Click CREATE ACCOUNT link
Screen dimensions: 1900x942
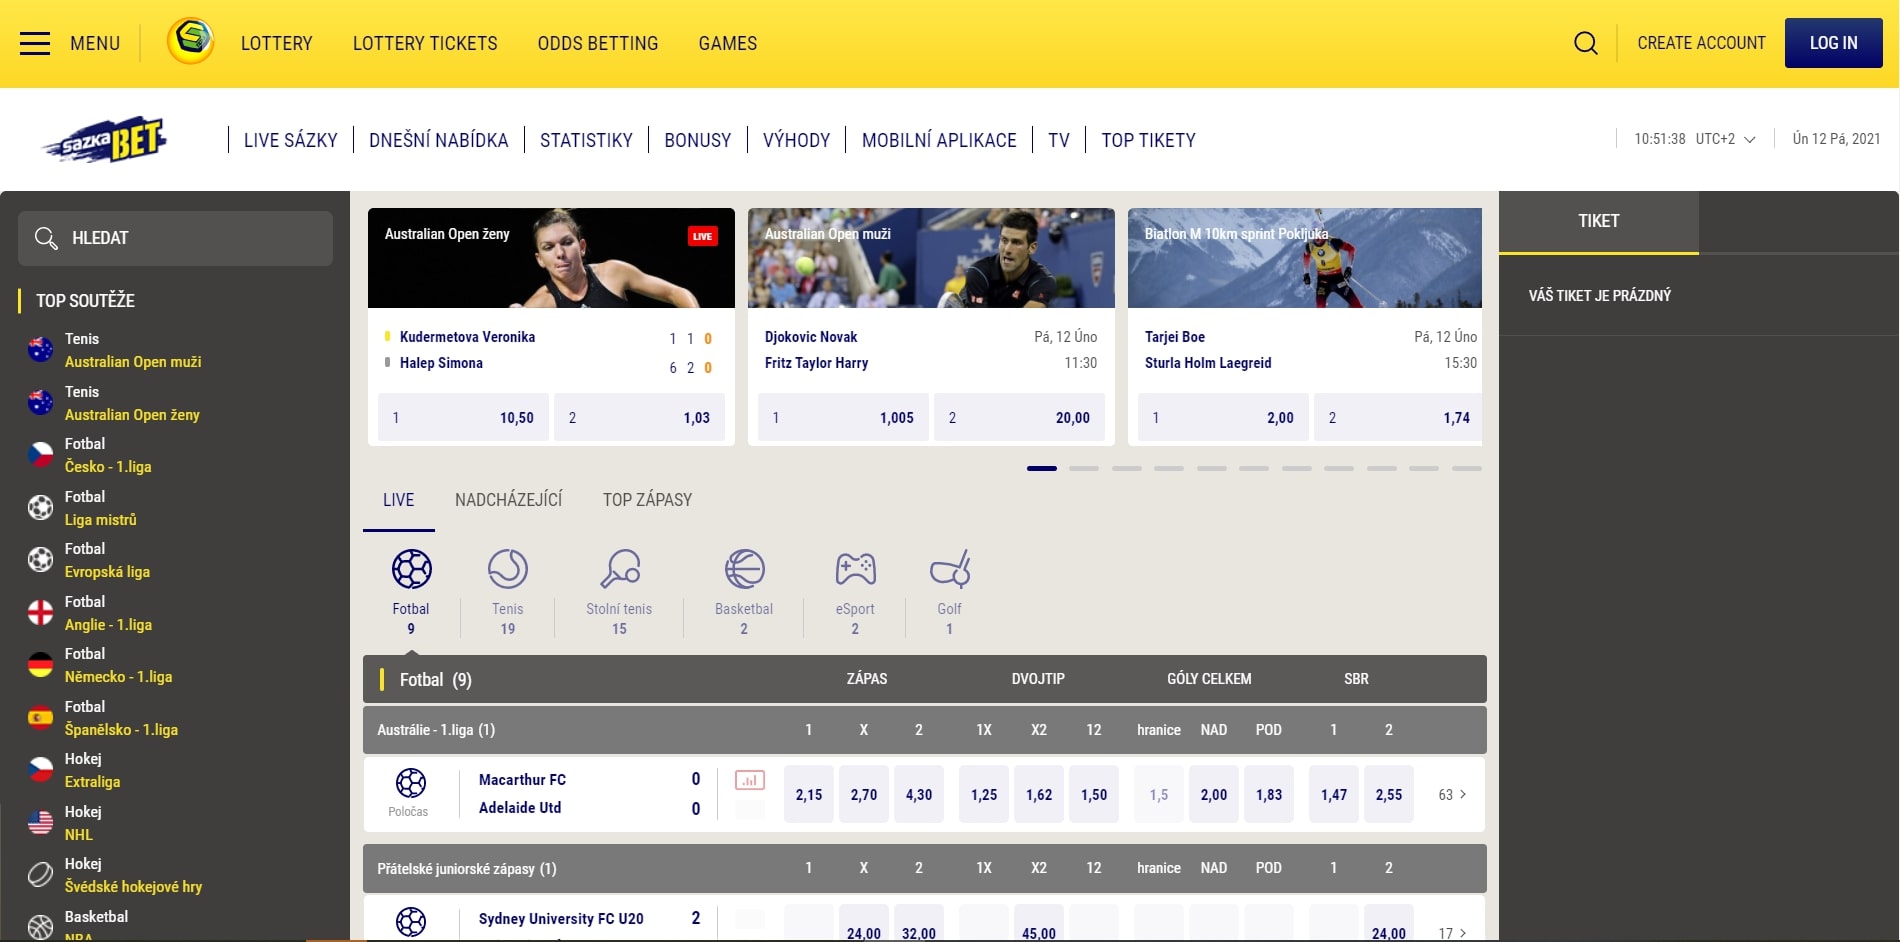[x=1701, y=43]
